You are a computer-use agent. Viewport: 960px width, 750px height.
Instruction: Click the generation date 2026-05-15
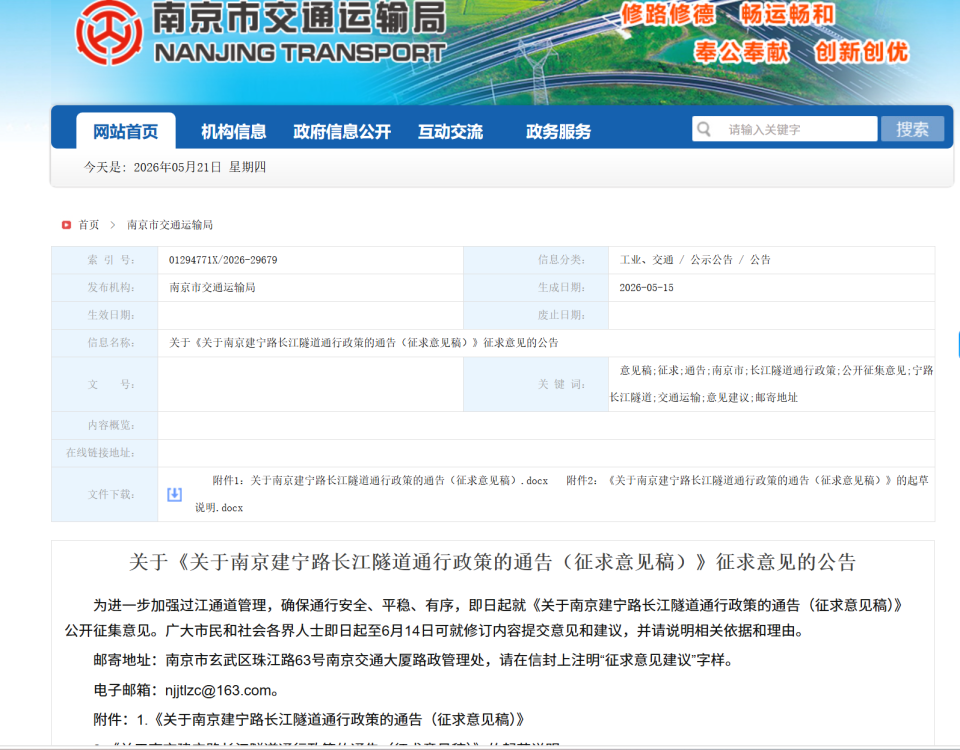(x=646, y=287)
